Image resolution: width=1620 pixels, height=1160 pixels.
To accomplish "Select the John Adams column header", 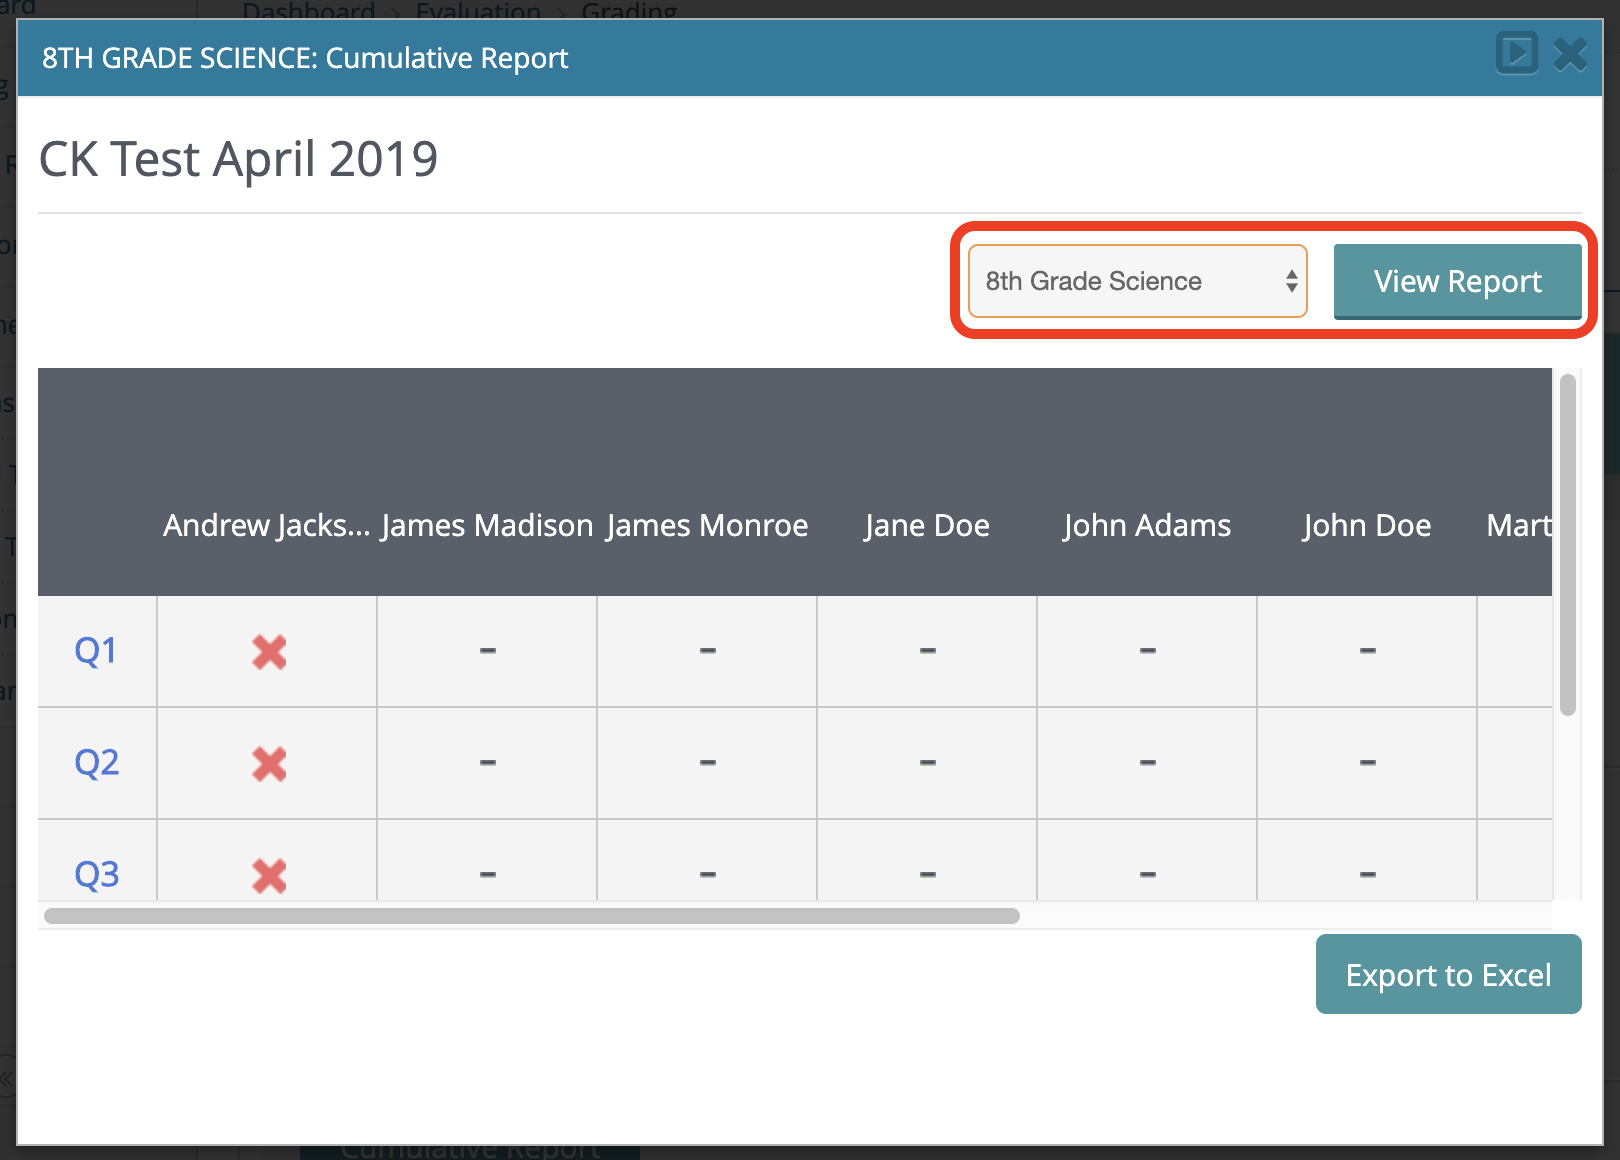I will [x=1147, y=525].
